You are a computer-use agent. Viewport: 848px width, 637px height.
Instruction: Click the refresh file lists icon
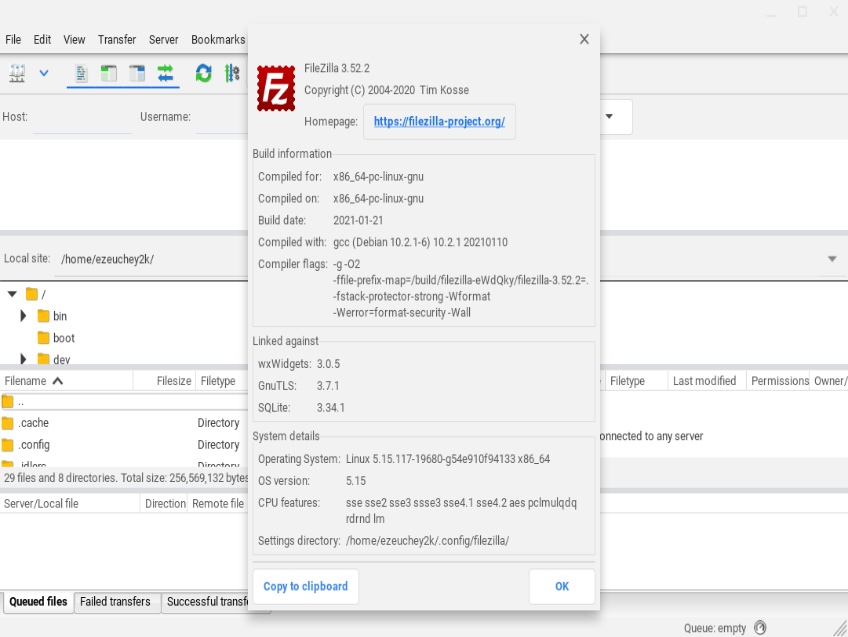[204, 73]
